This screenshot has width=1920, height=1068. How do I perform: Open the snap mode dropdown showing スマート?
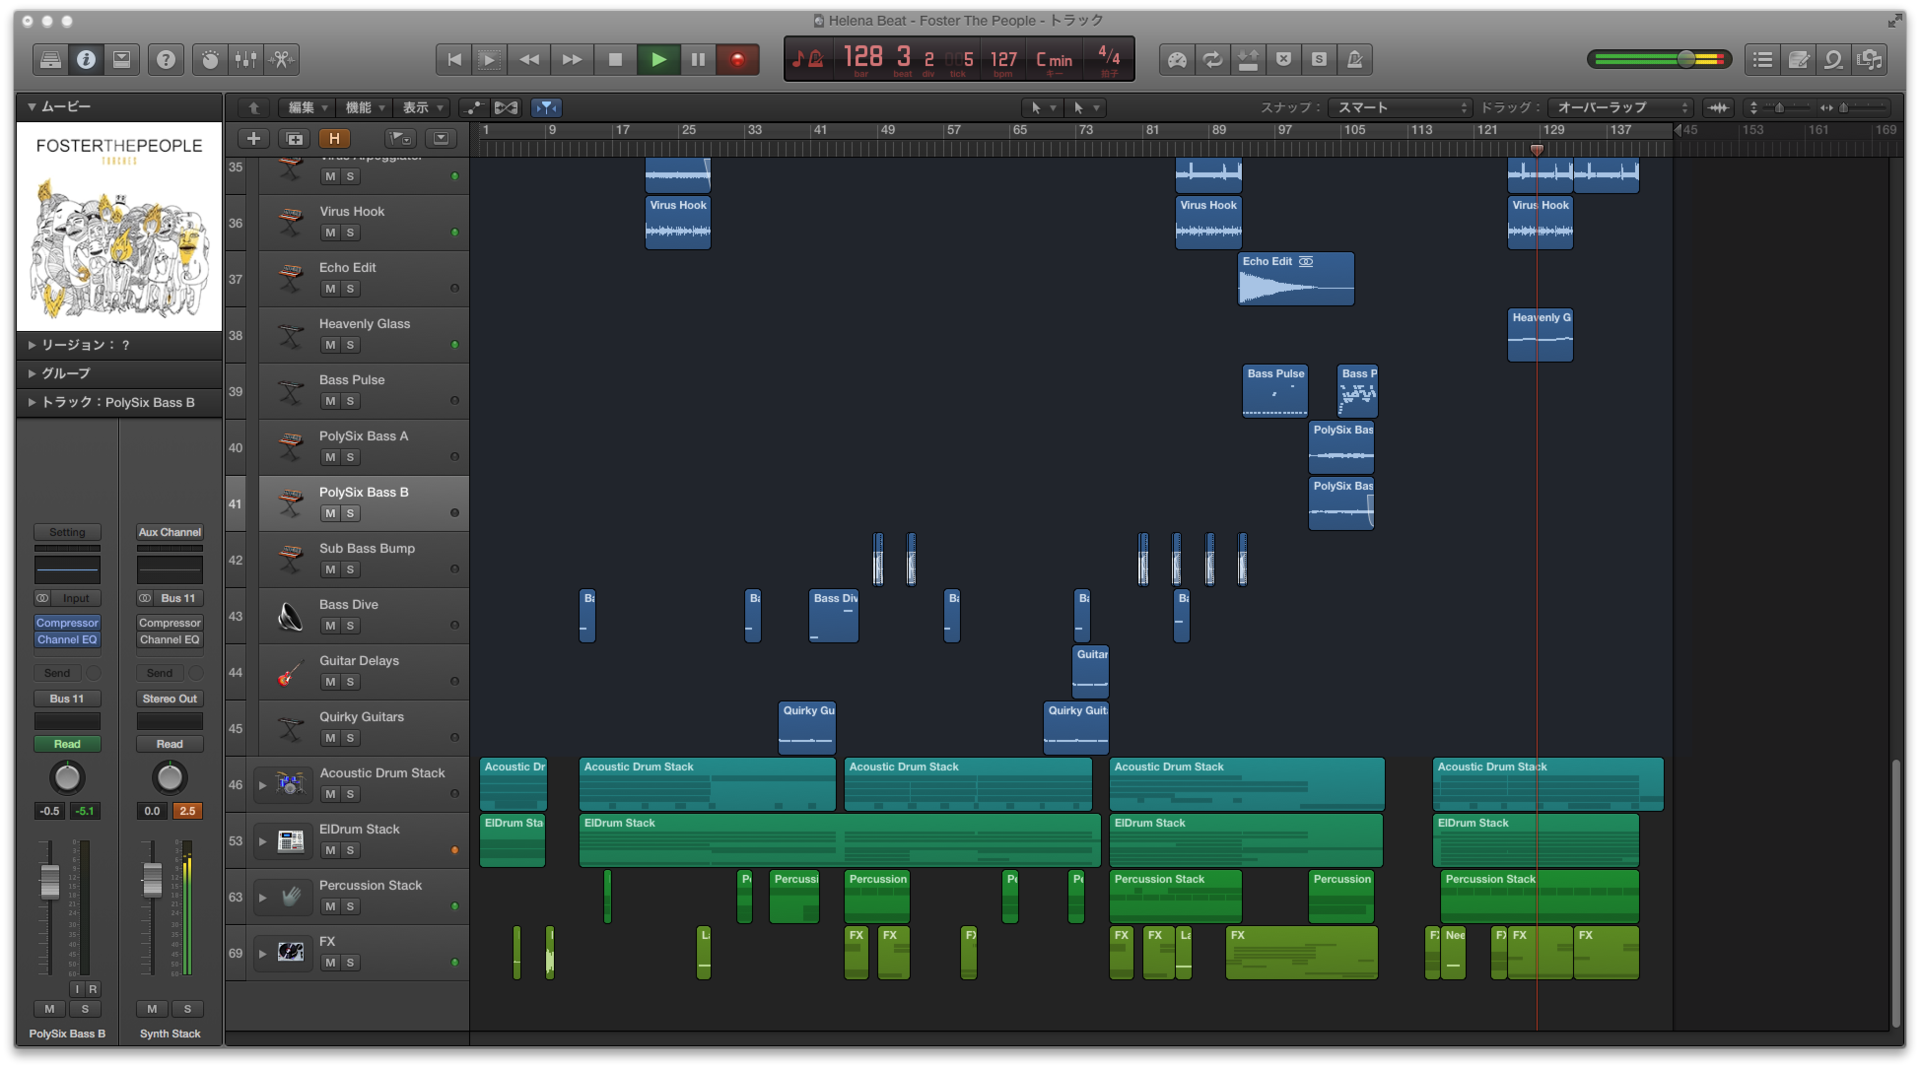pyautogui.click(x=1399, y=107)
